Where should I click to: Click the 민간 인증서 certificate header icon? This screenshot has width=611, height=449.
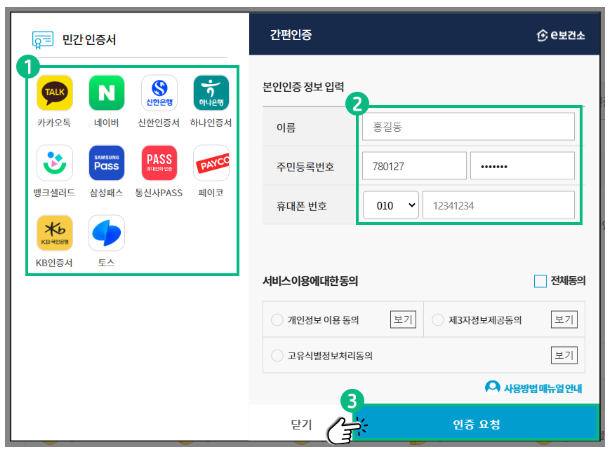click(x=42, y=39)
